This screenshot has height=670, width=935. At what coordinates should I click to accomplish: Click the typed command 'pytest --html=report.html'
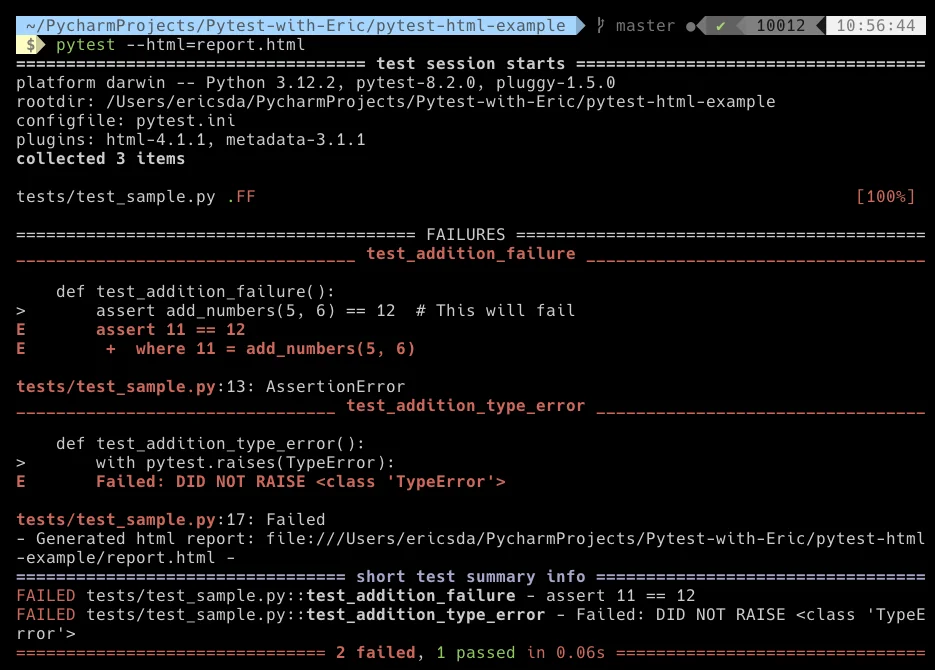click(180, 45)
